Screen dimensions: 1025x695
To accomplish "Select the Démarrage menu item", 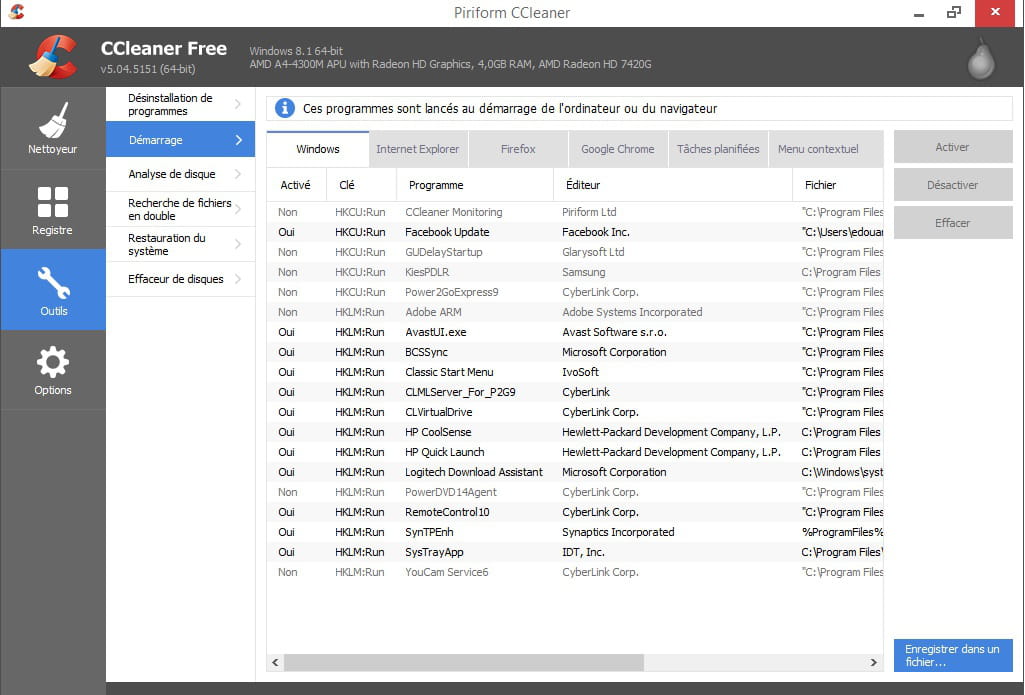I will (x=180, y=139).
